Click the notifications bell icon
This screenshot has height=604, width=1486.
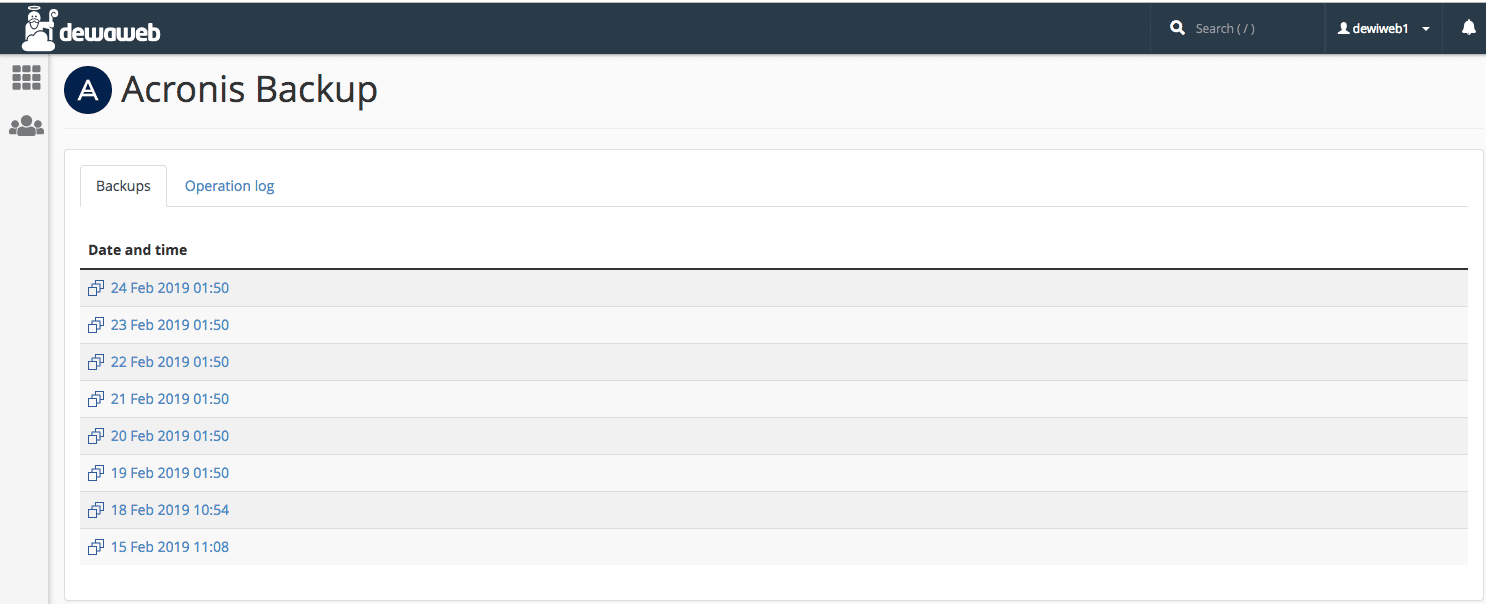pyautogui.click(x=1468, y=28)
